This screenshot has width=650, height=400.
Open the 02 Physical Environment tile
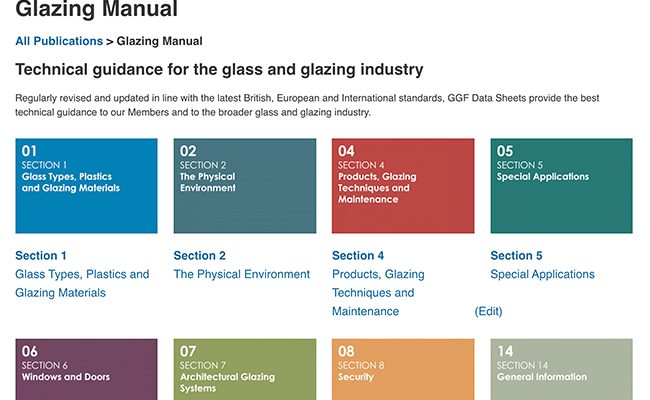coord(245,186)
